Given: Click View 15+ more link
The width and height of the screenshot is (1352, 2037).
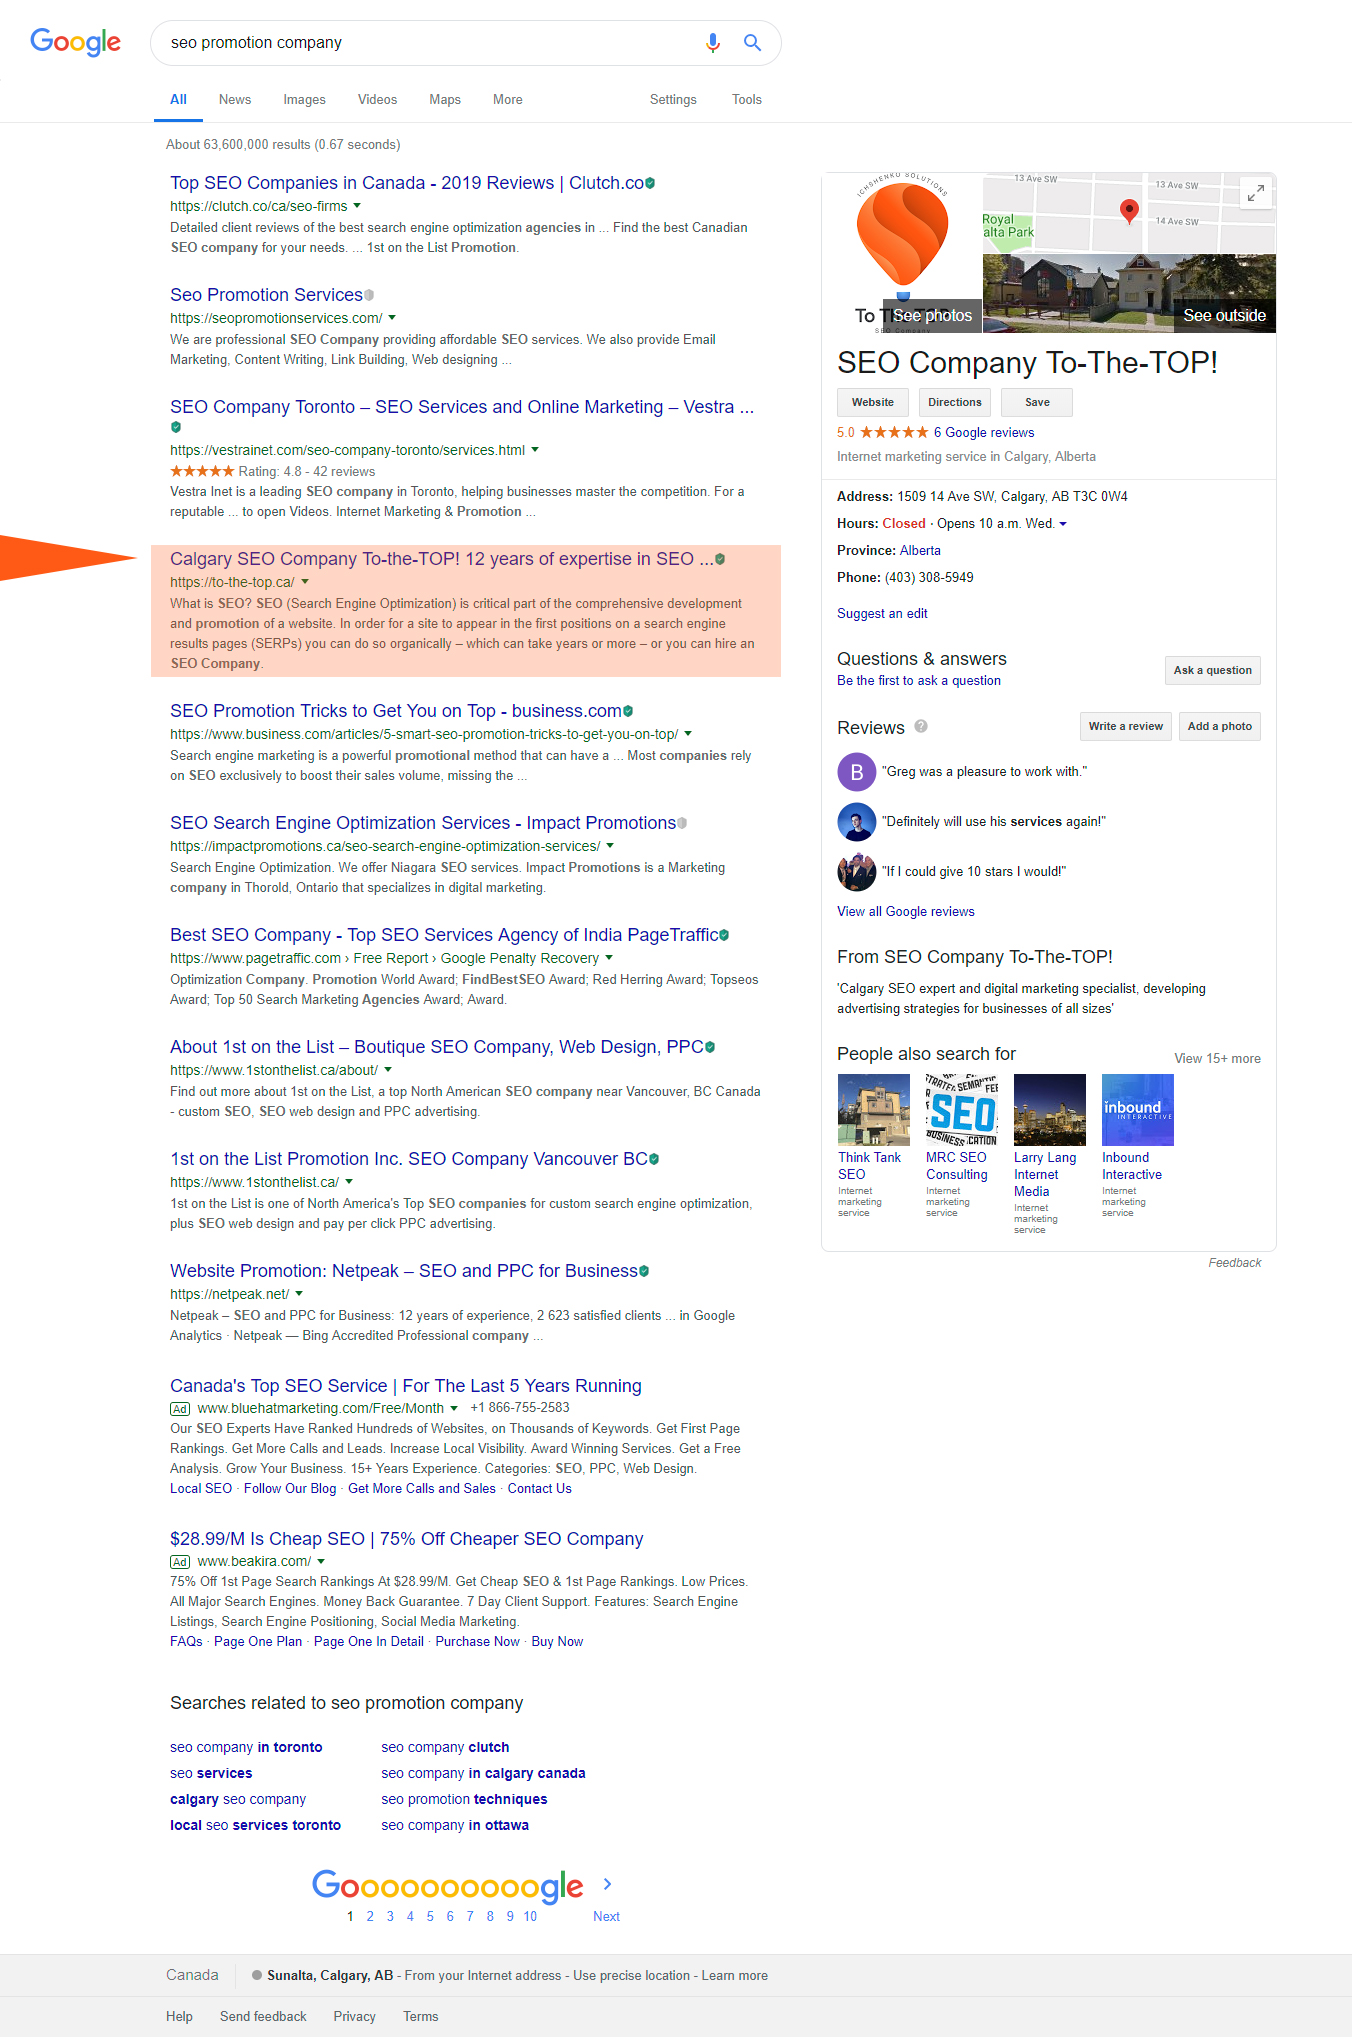Looking at the screenshot, I should (1217, 1059).
